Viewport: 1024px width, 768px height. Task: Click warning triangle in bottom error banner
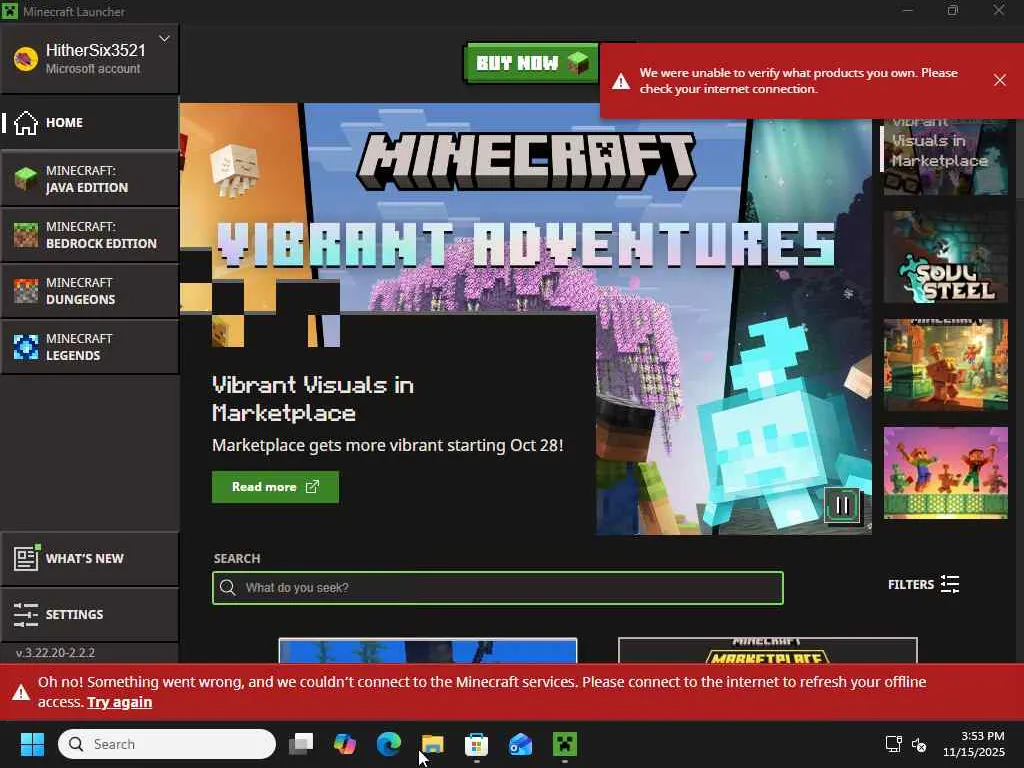pyautogui.click(x=21, y=692)
